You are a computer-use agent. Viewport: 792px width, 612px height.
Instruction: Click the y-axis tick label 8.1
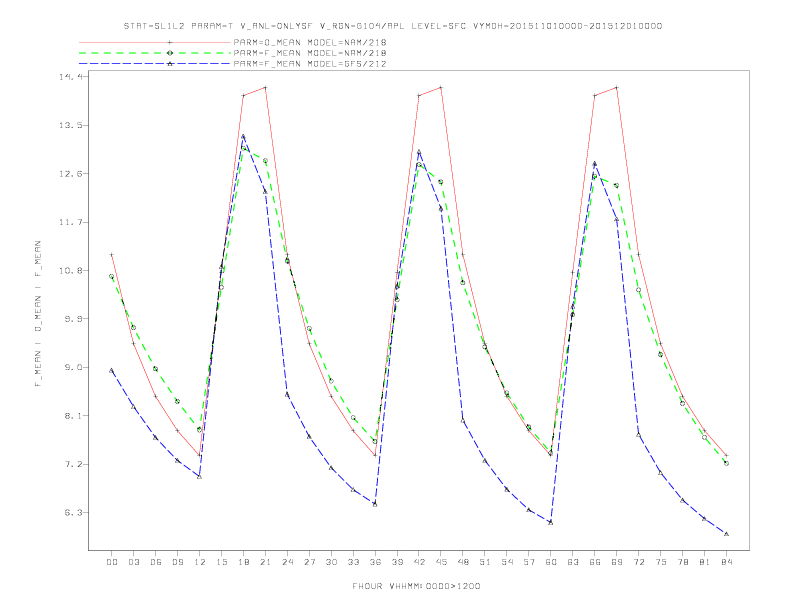74,416
